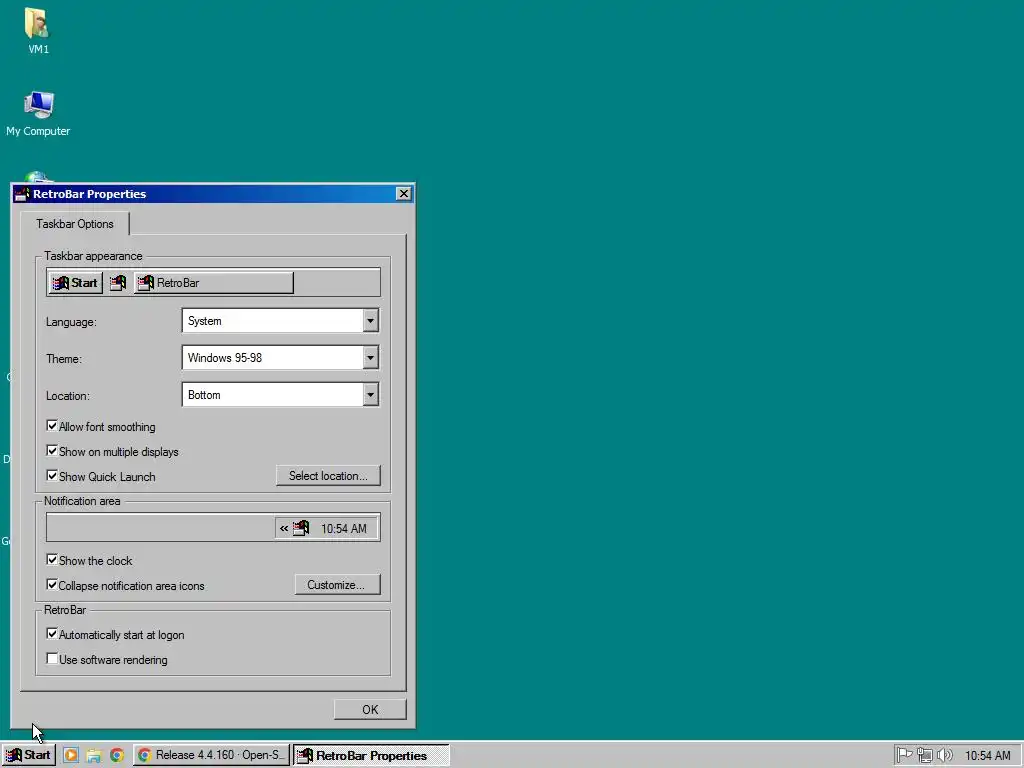This screenshot has height=768, width=1024.
Task: Click clock 10:54 AM in notification preview
Action: click(344, 528)
